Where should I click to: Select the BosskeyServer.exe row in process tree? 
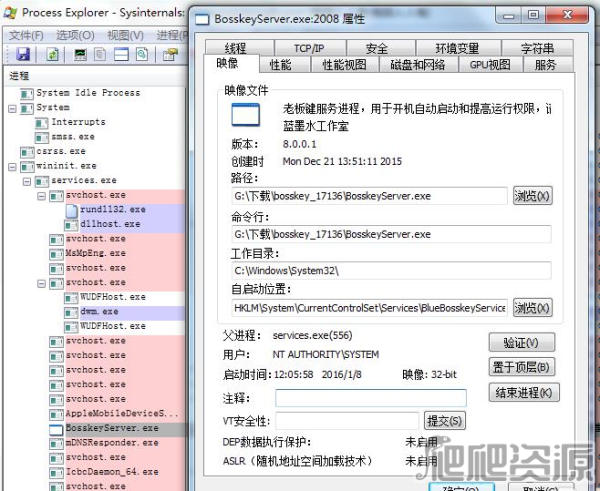[x=117, y=429]
